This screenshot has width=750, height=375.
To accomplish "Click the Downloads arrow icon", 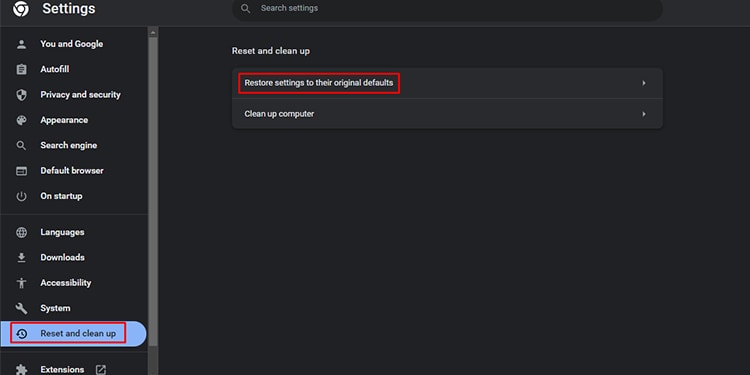I will [21, 258].
